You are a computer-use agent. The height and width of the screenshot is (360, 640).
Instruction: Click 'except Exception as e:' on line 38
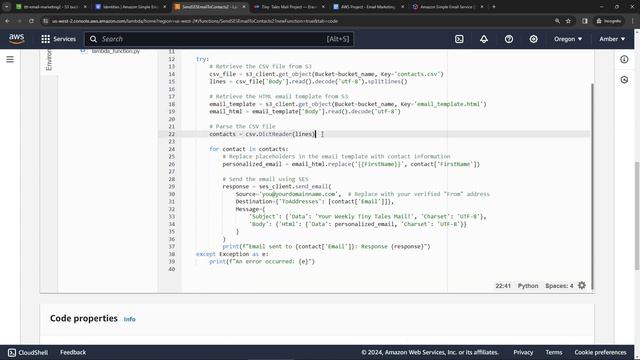pos(232,254)
